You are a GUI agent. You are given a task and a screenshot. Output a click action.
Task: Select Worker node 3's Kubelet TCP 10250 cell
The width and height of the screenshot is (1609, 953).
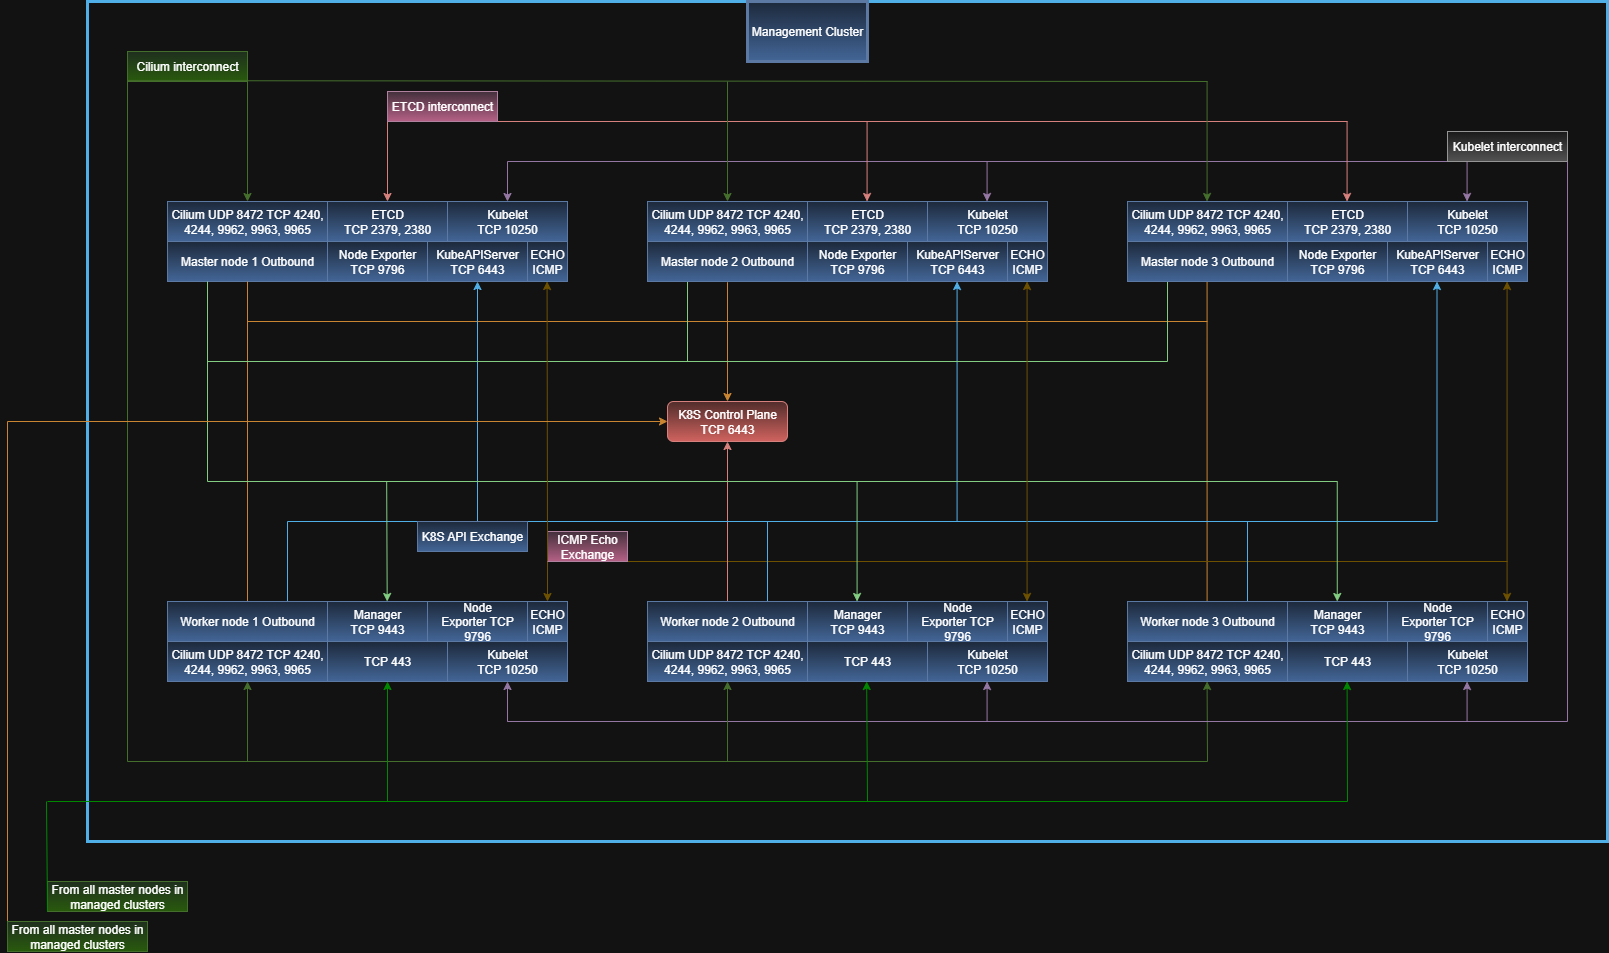click(1467, 662)
